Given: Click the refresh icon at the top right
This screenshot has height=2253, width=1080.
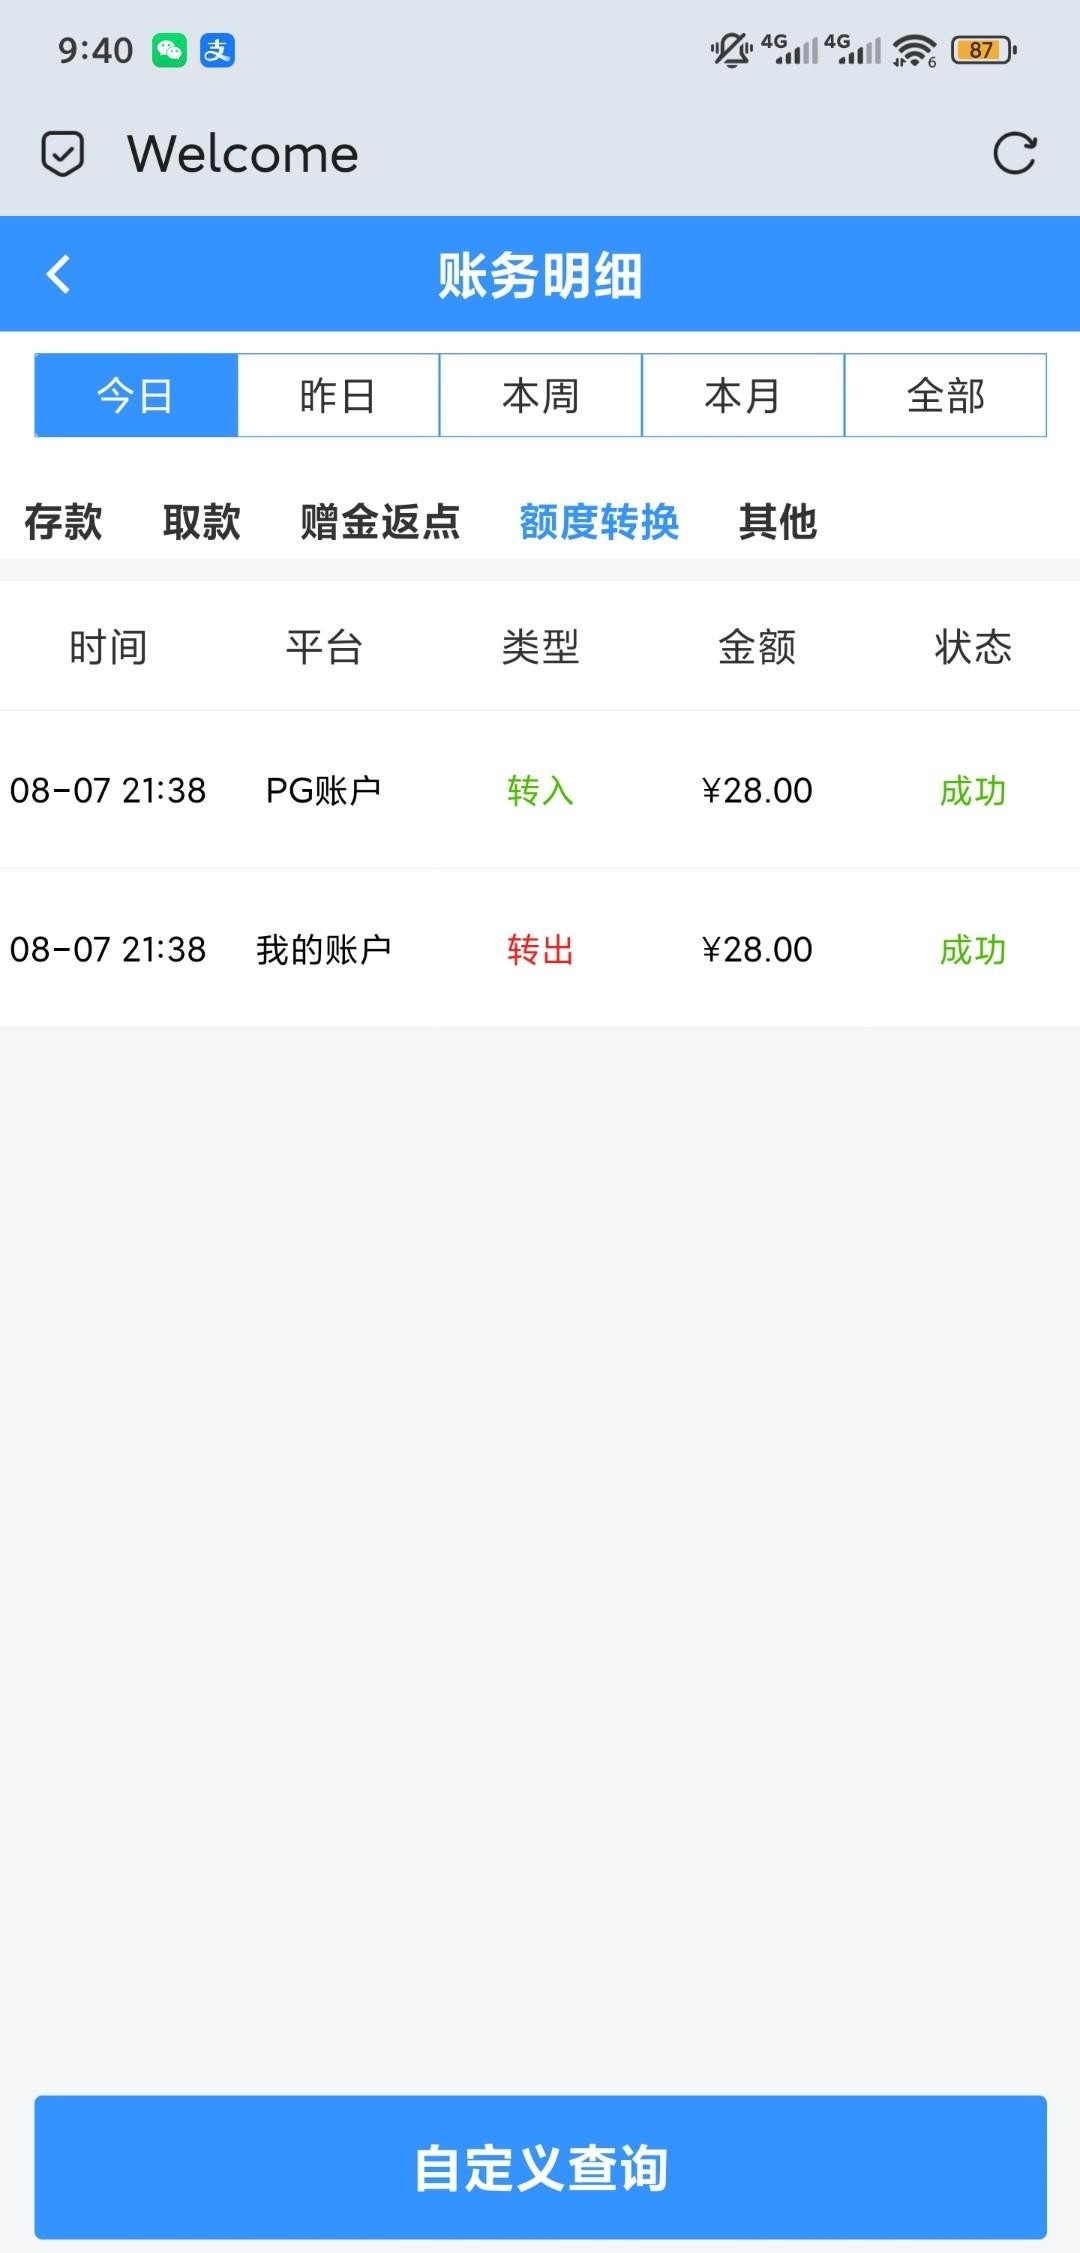Looking at the screenshot, I should (x=1014, y=153).
